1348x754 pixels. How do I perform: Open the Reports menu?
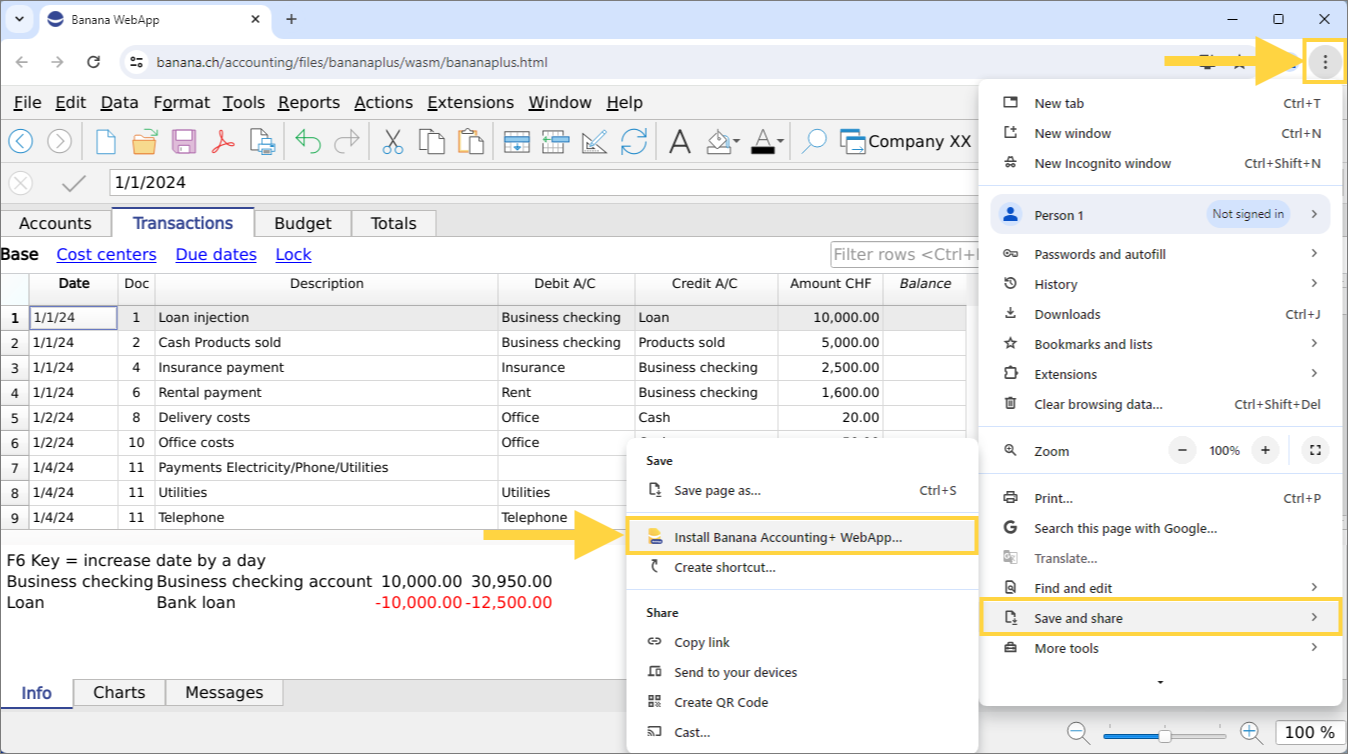pyautogui.click(x=308, y=102)
